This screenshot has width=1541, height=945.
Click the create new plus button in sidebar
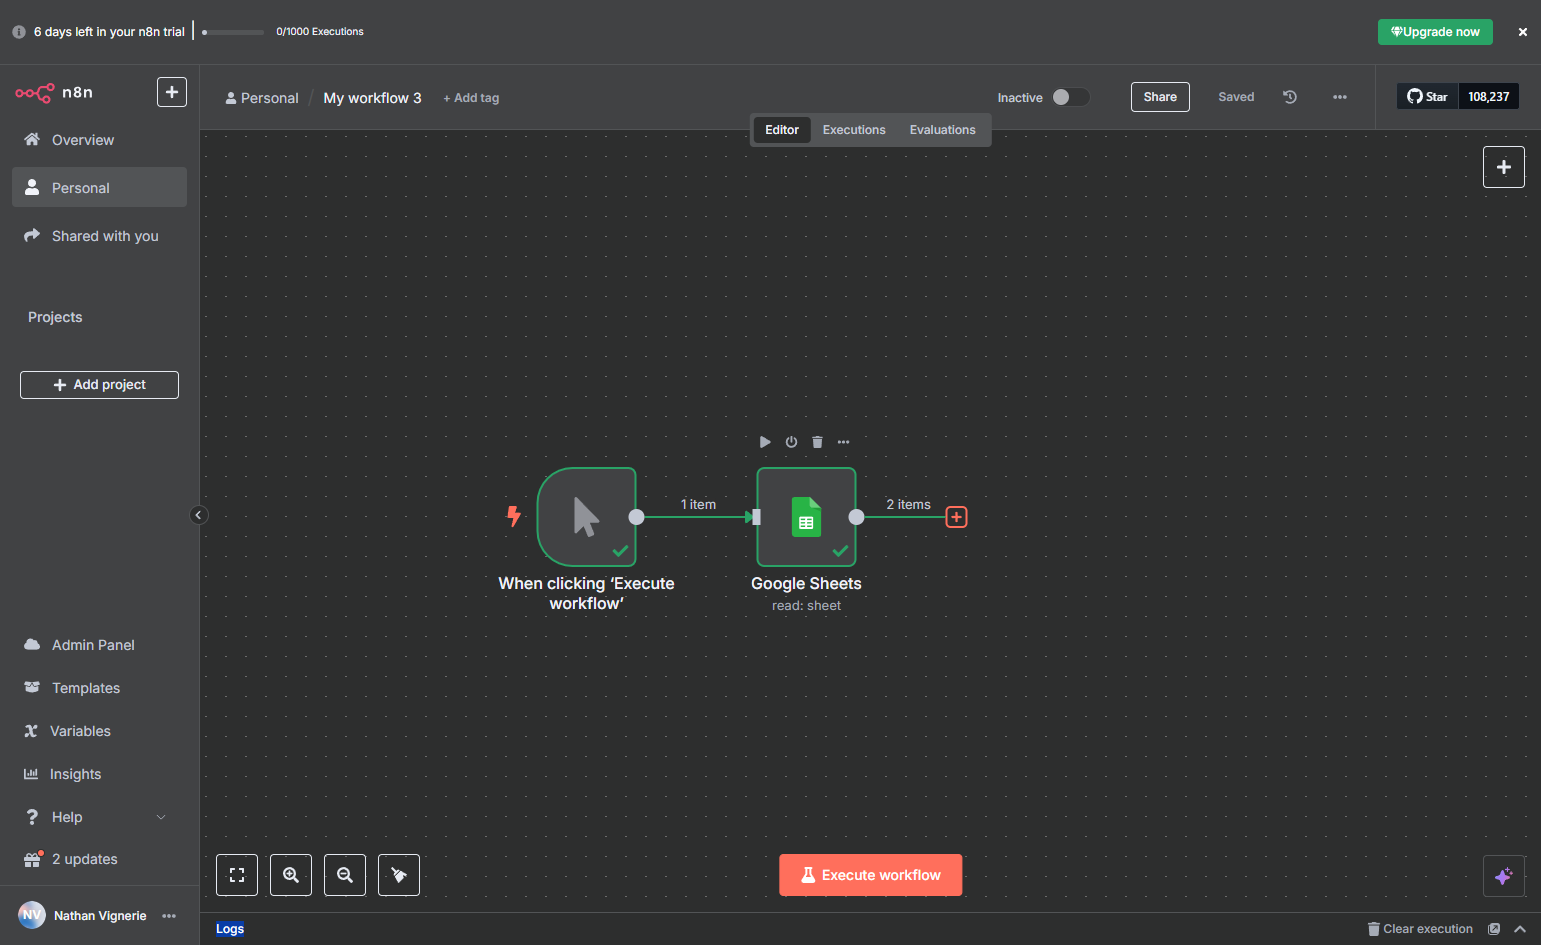[x=172, y=92]
